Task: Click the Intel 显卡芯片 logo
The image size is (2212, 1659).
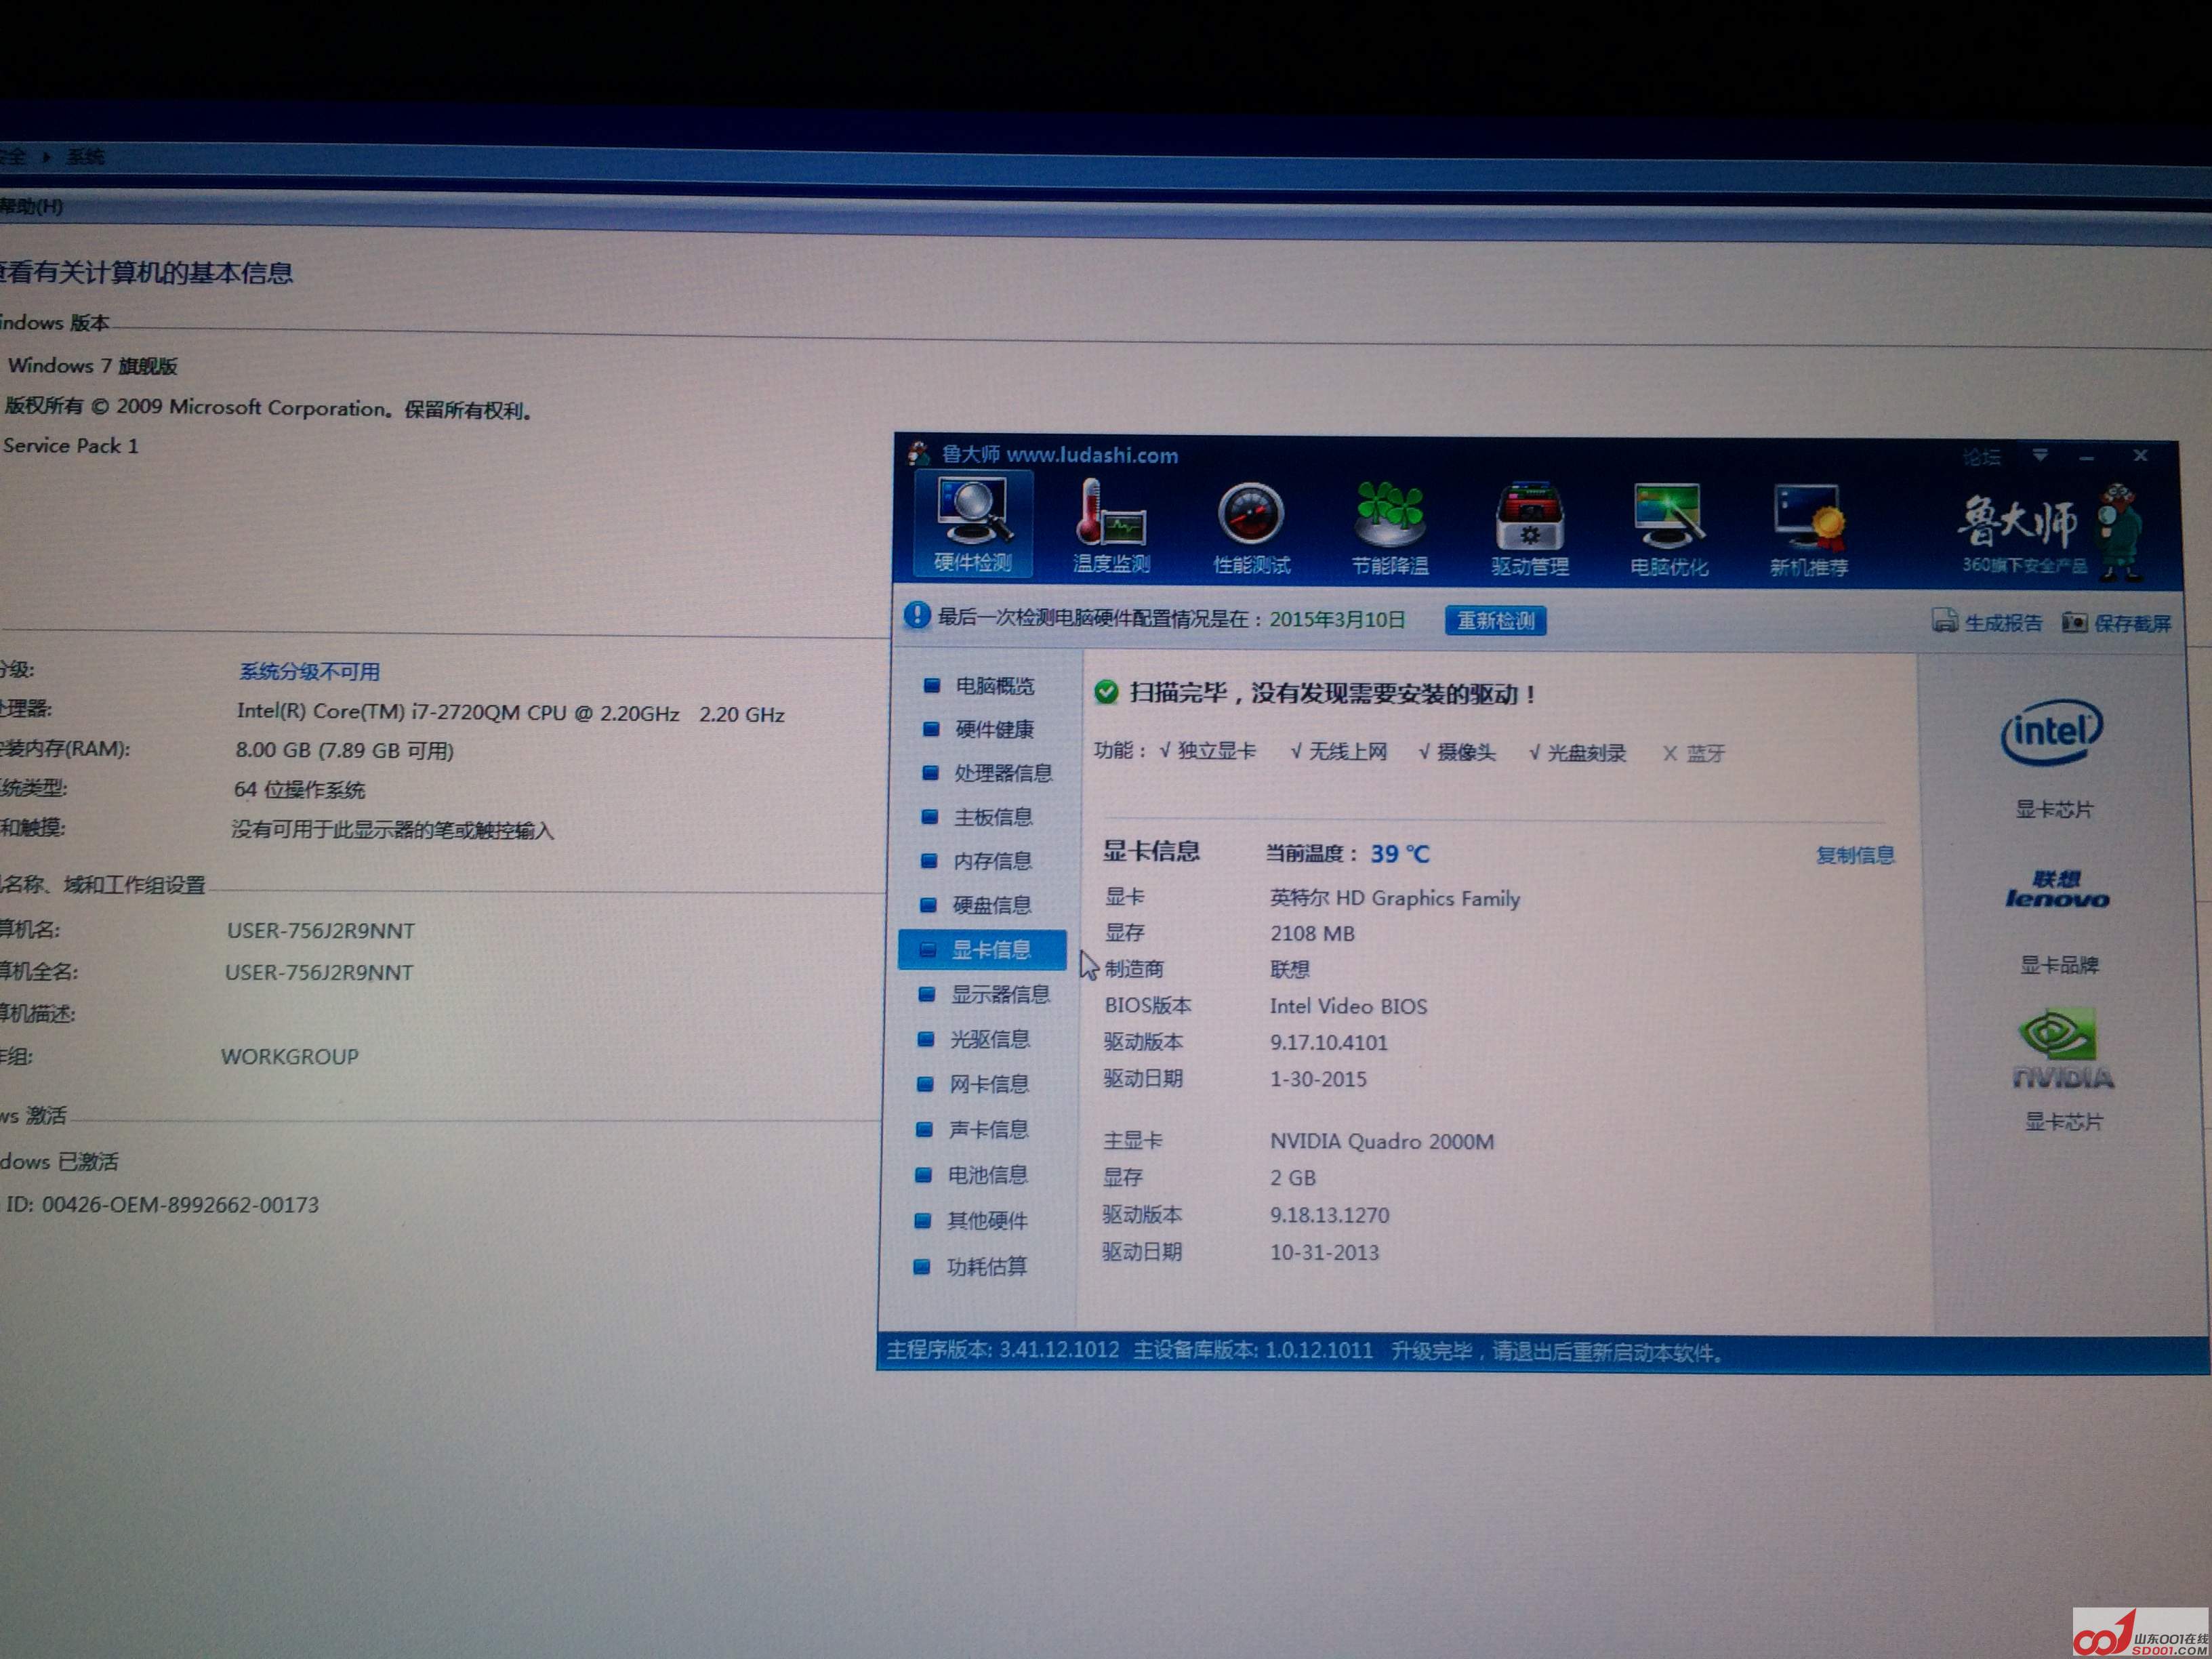Action: [x=2051, y=733]
